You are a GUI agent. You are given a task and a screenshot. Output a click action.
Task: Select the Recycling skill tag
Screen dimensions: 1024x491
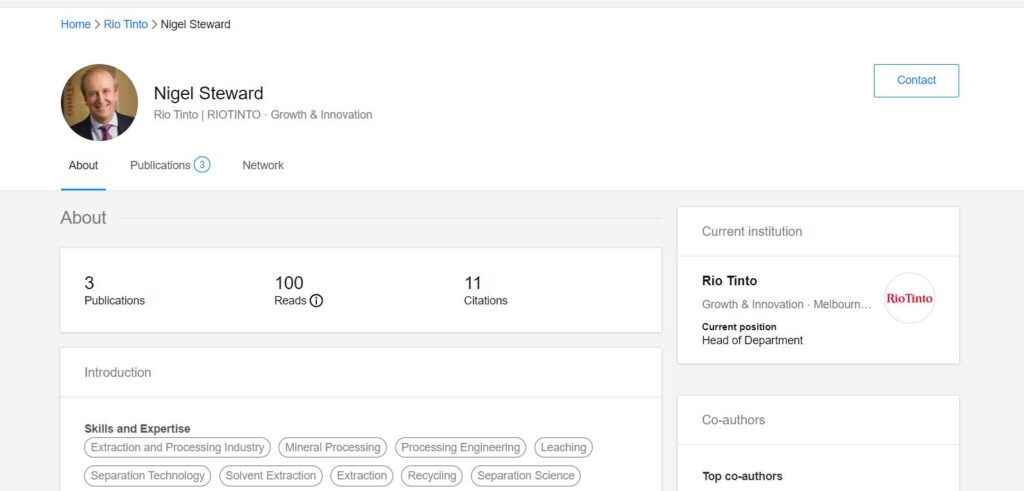(x=432, y=475)
